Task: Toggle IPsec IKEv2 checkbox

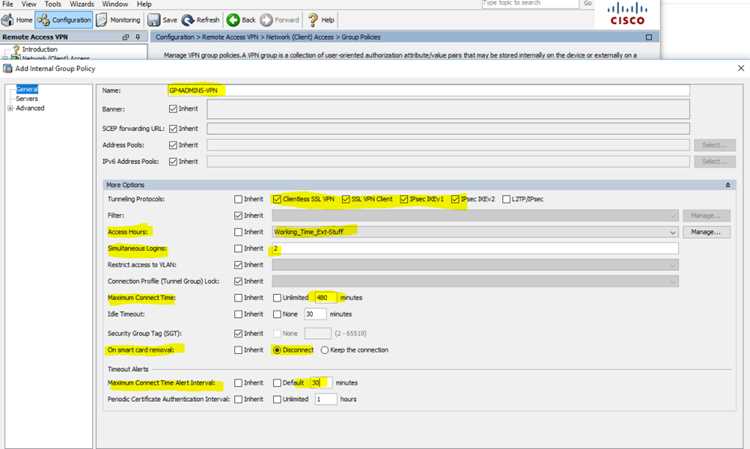Action: point(455,199)
